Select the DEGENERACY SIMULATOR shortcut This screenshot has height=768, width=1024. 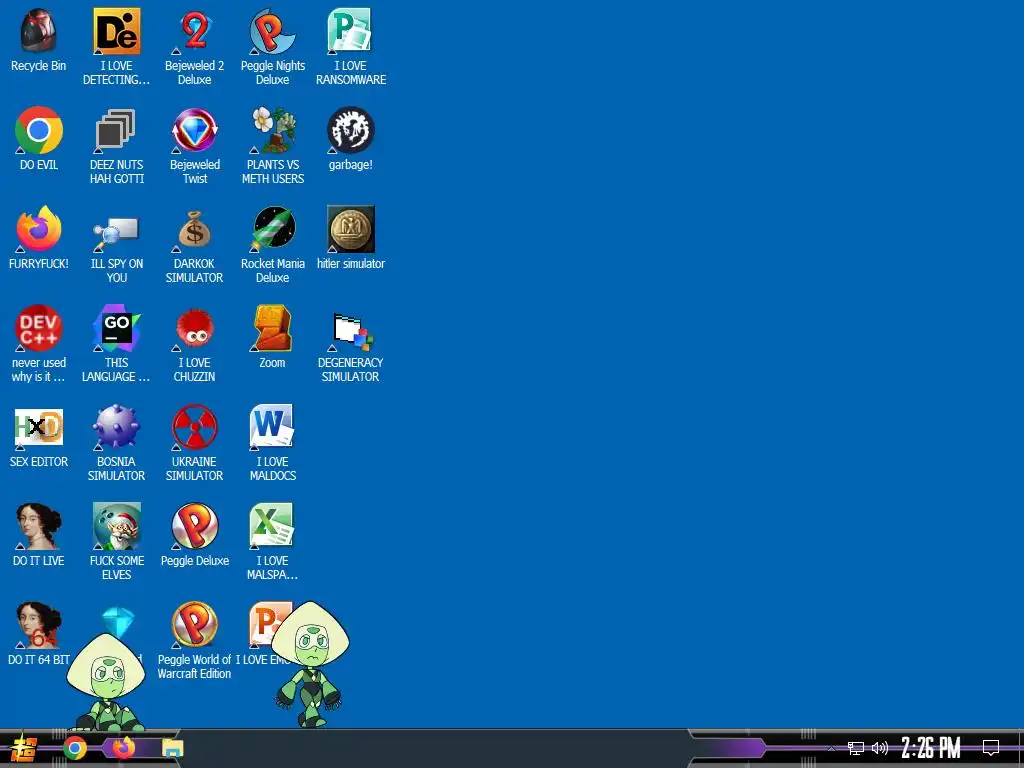tap(351, 331)
